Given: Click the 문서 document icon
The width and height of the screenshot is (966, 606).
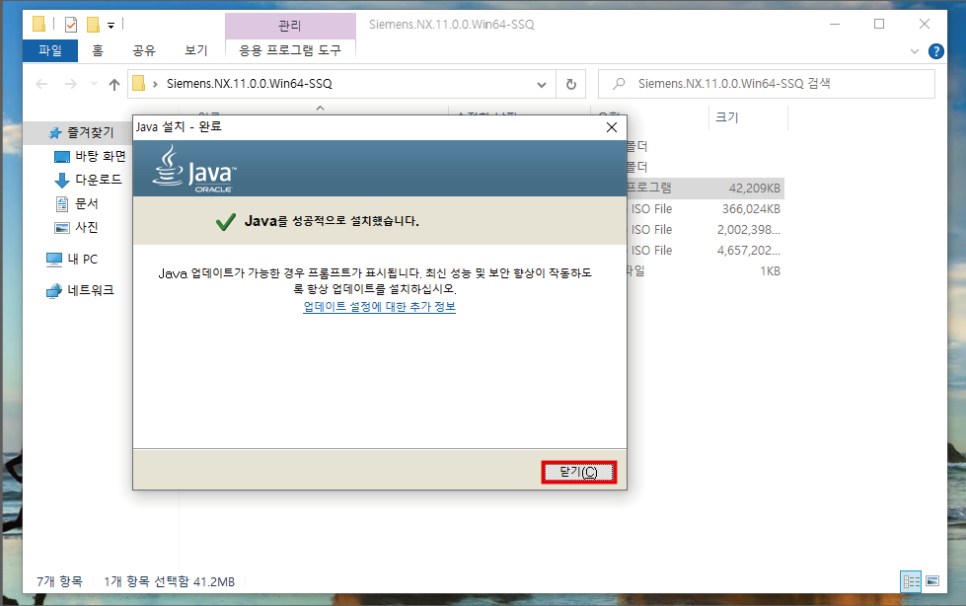Looking at the screenshot, I should [62, 204].
